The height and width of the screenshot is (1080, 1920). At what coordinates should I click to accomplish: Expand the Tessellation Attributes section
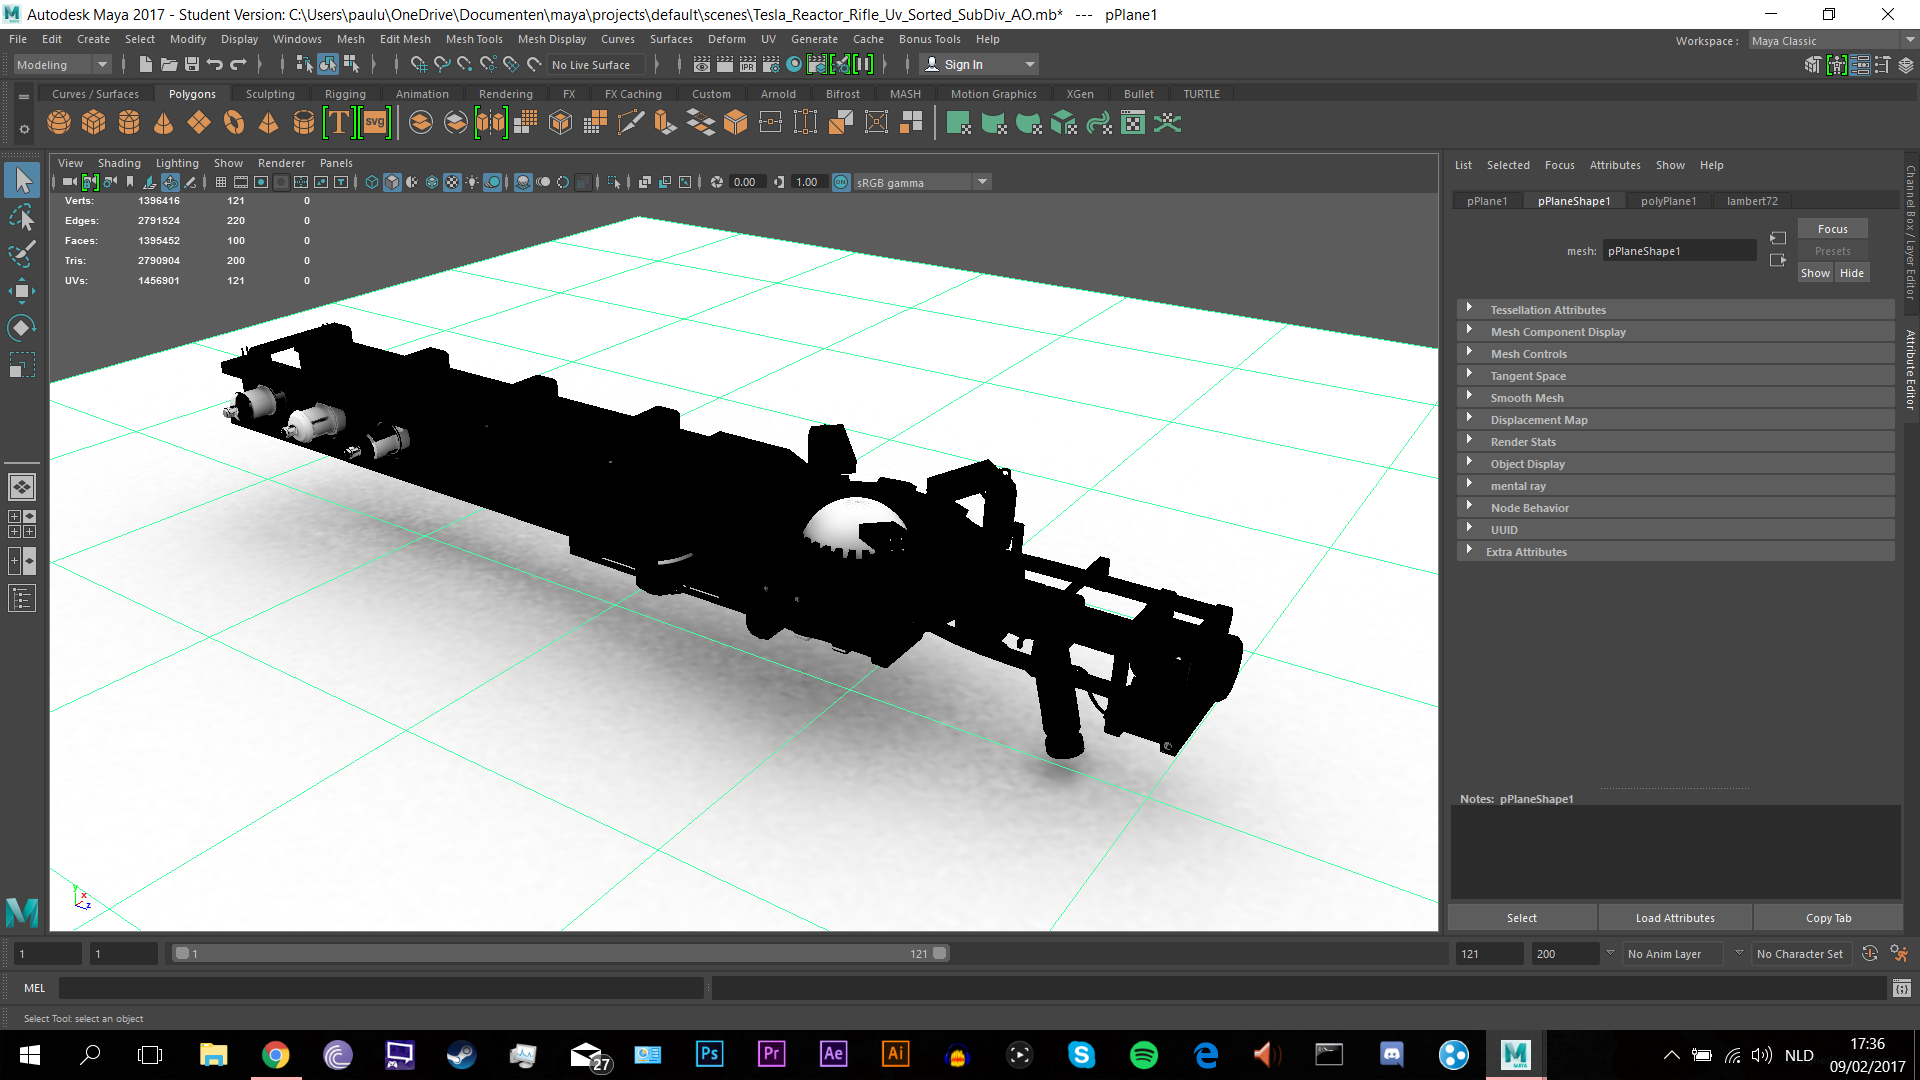pyautogui.click(x=1547, y=310)
